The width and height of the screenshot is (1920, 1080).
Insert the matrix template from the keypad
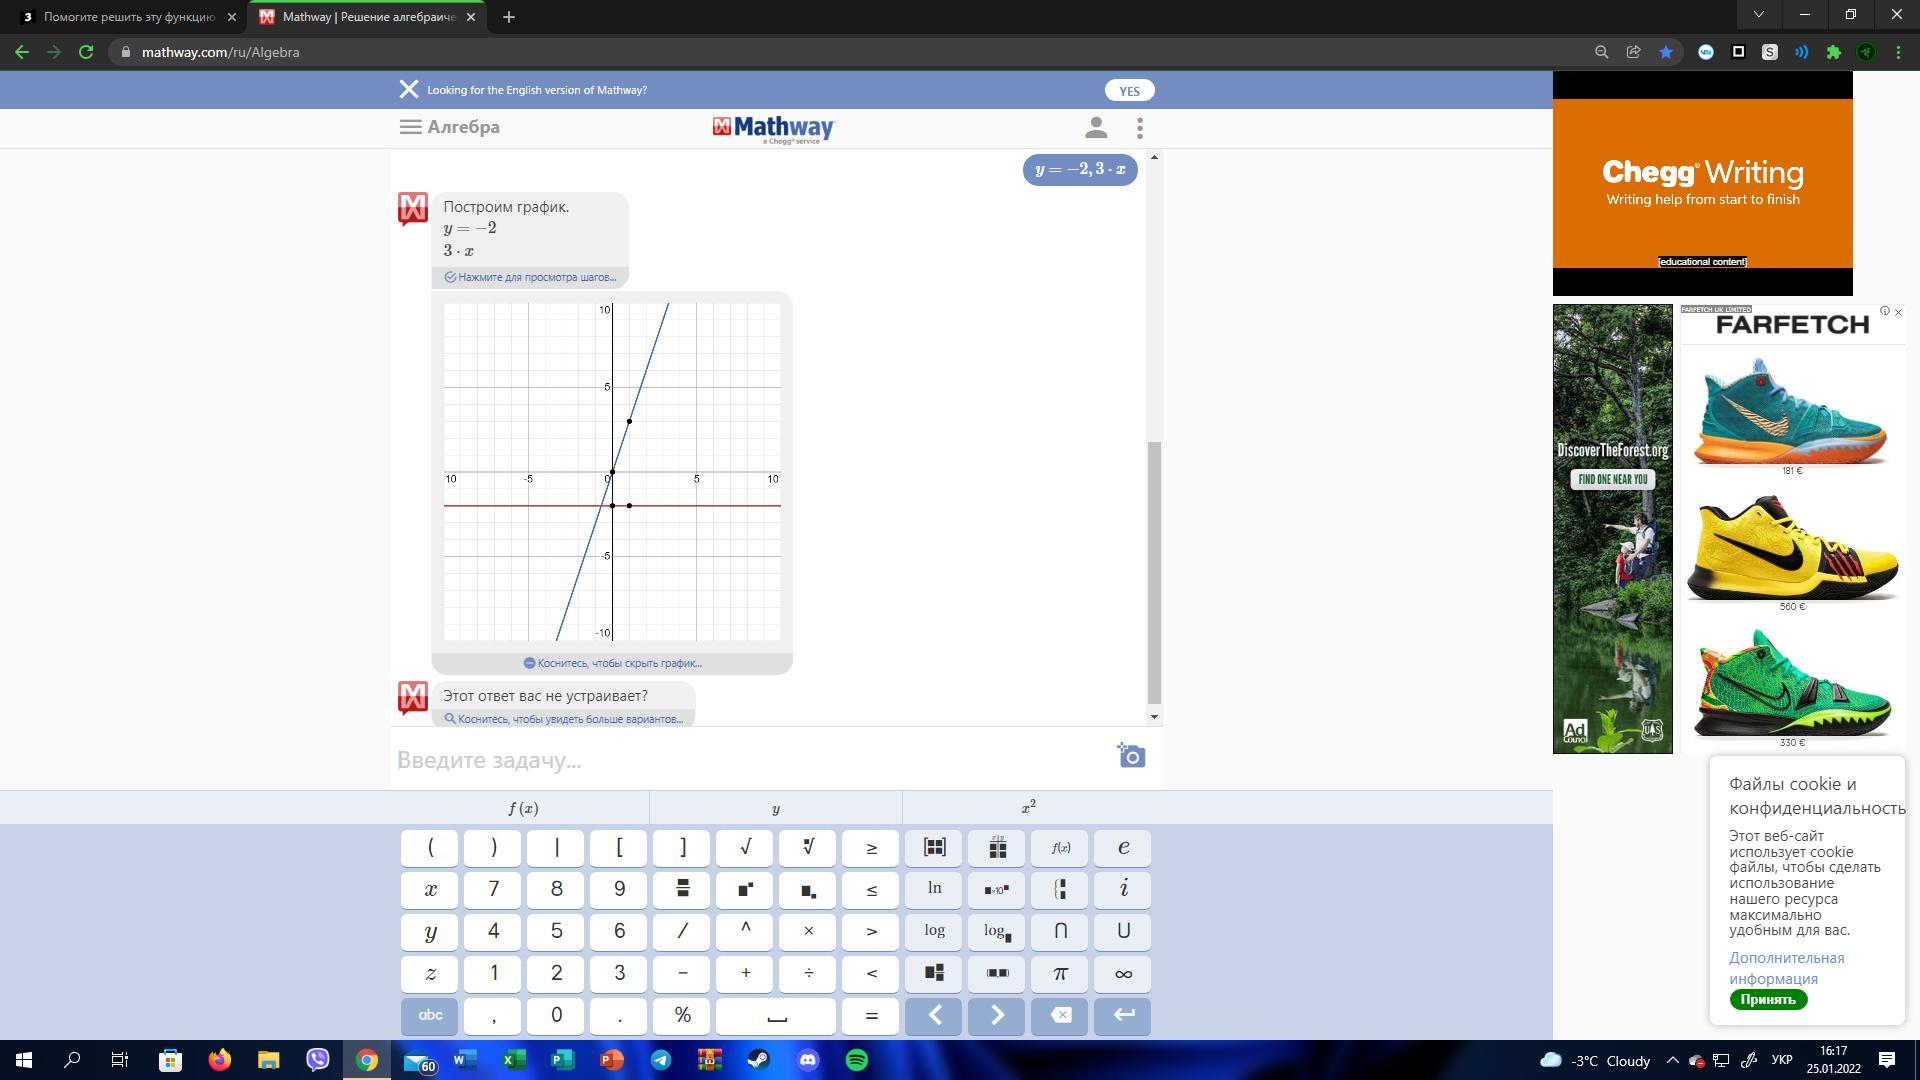934,848
